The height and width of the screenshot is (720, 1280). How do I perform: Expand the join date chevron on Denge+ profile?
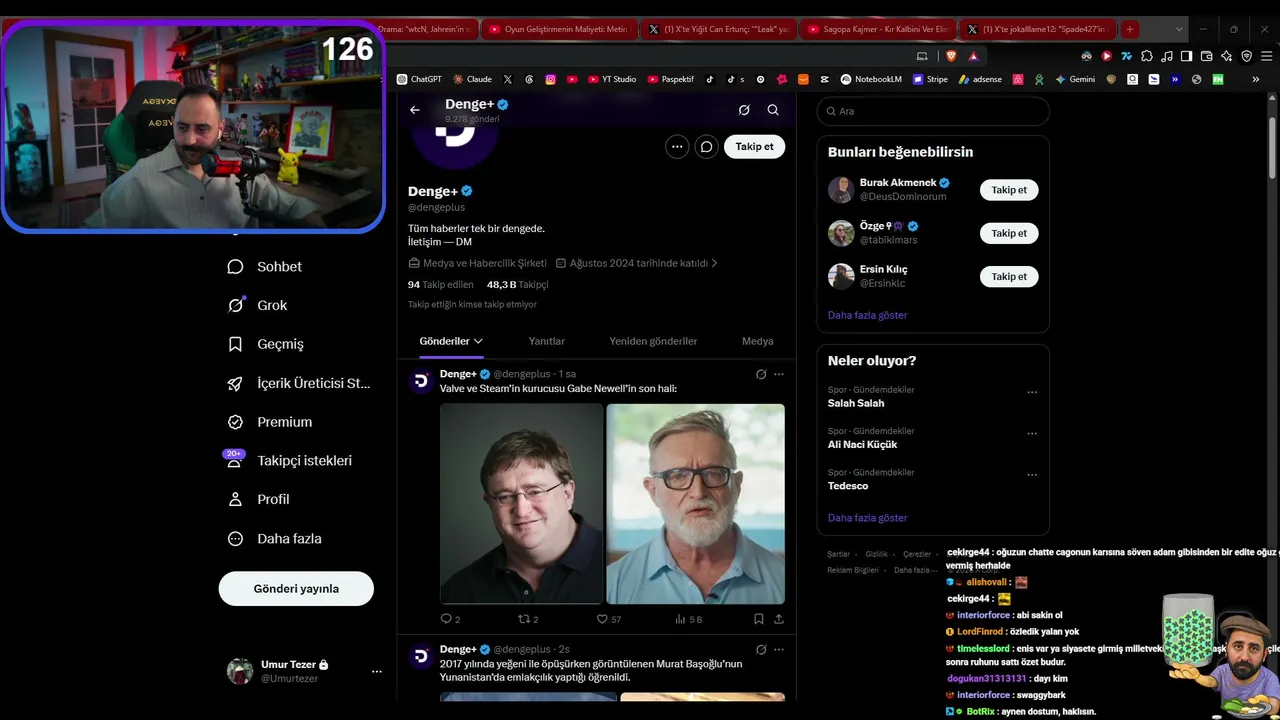[714, 263]
